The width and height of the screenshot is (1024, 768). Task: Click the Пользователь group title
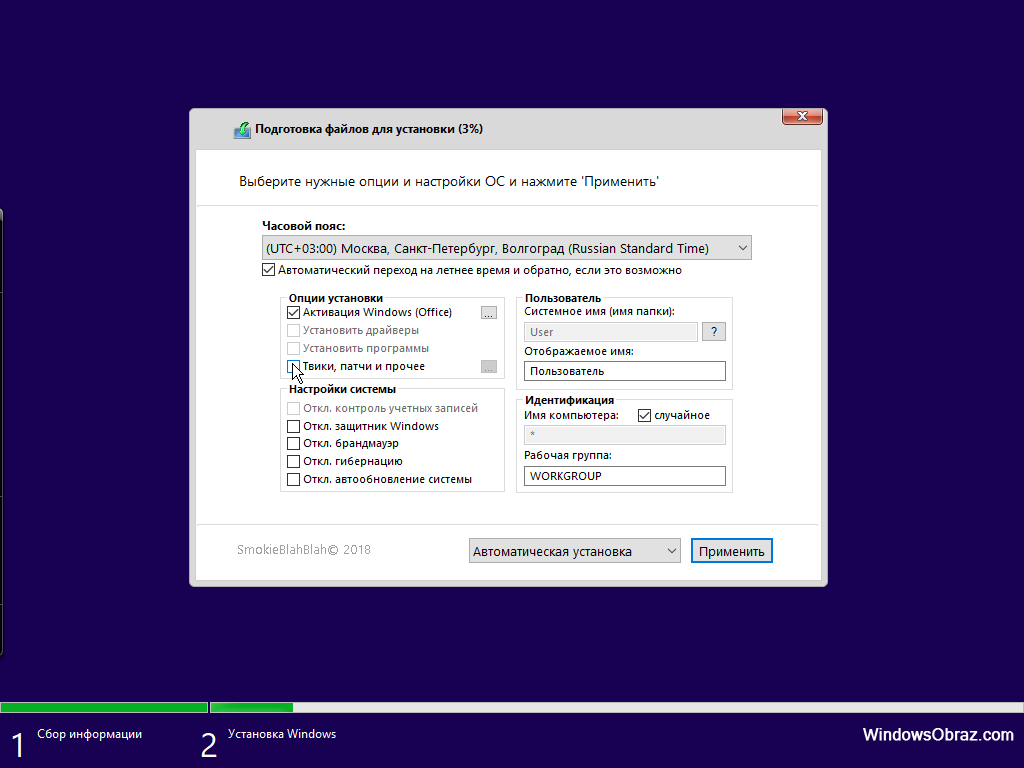pyautogui.click(x=563, y=298)
